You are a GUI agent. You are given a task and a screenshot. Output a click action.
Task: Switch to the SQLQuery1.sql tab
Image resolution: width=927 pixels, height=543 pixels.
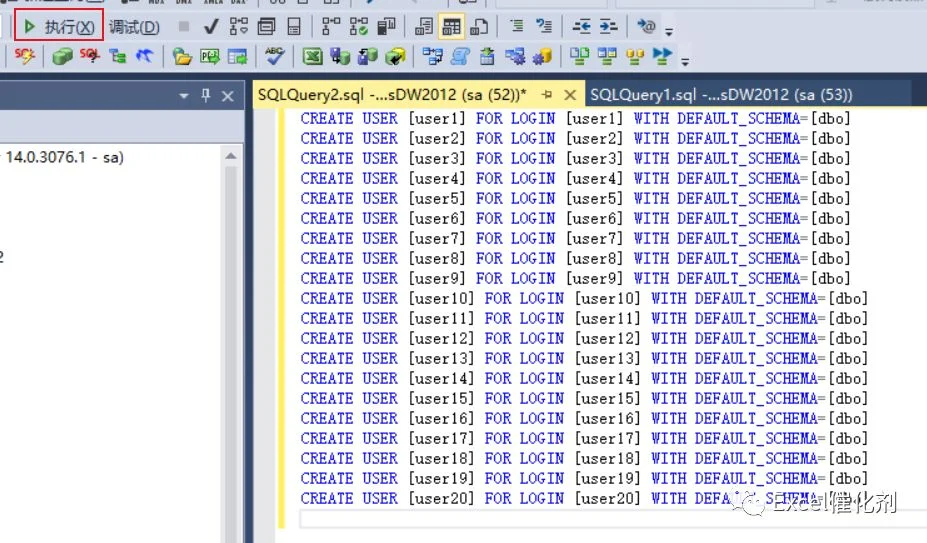coord(721,95)
